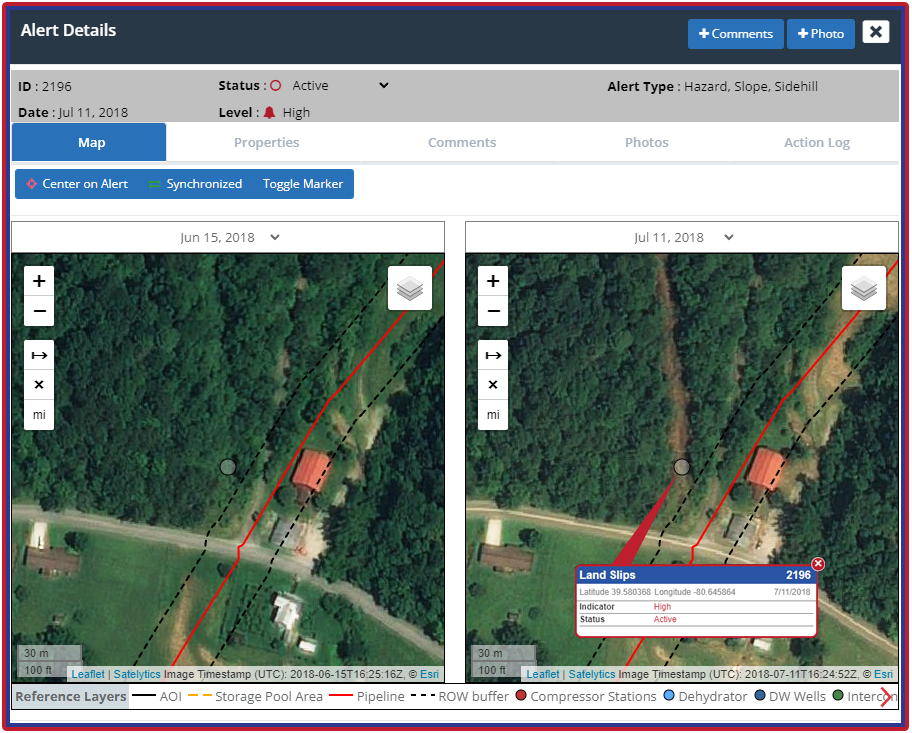Open the layers control on left map
This screenshot has width=912, height=733.
pyautogui.click(x=410, y=288)
